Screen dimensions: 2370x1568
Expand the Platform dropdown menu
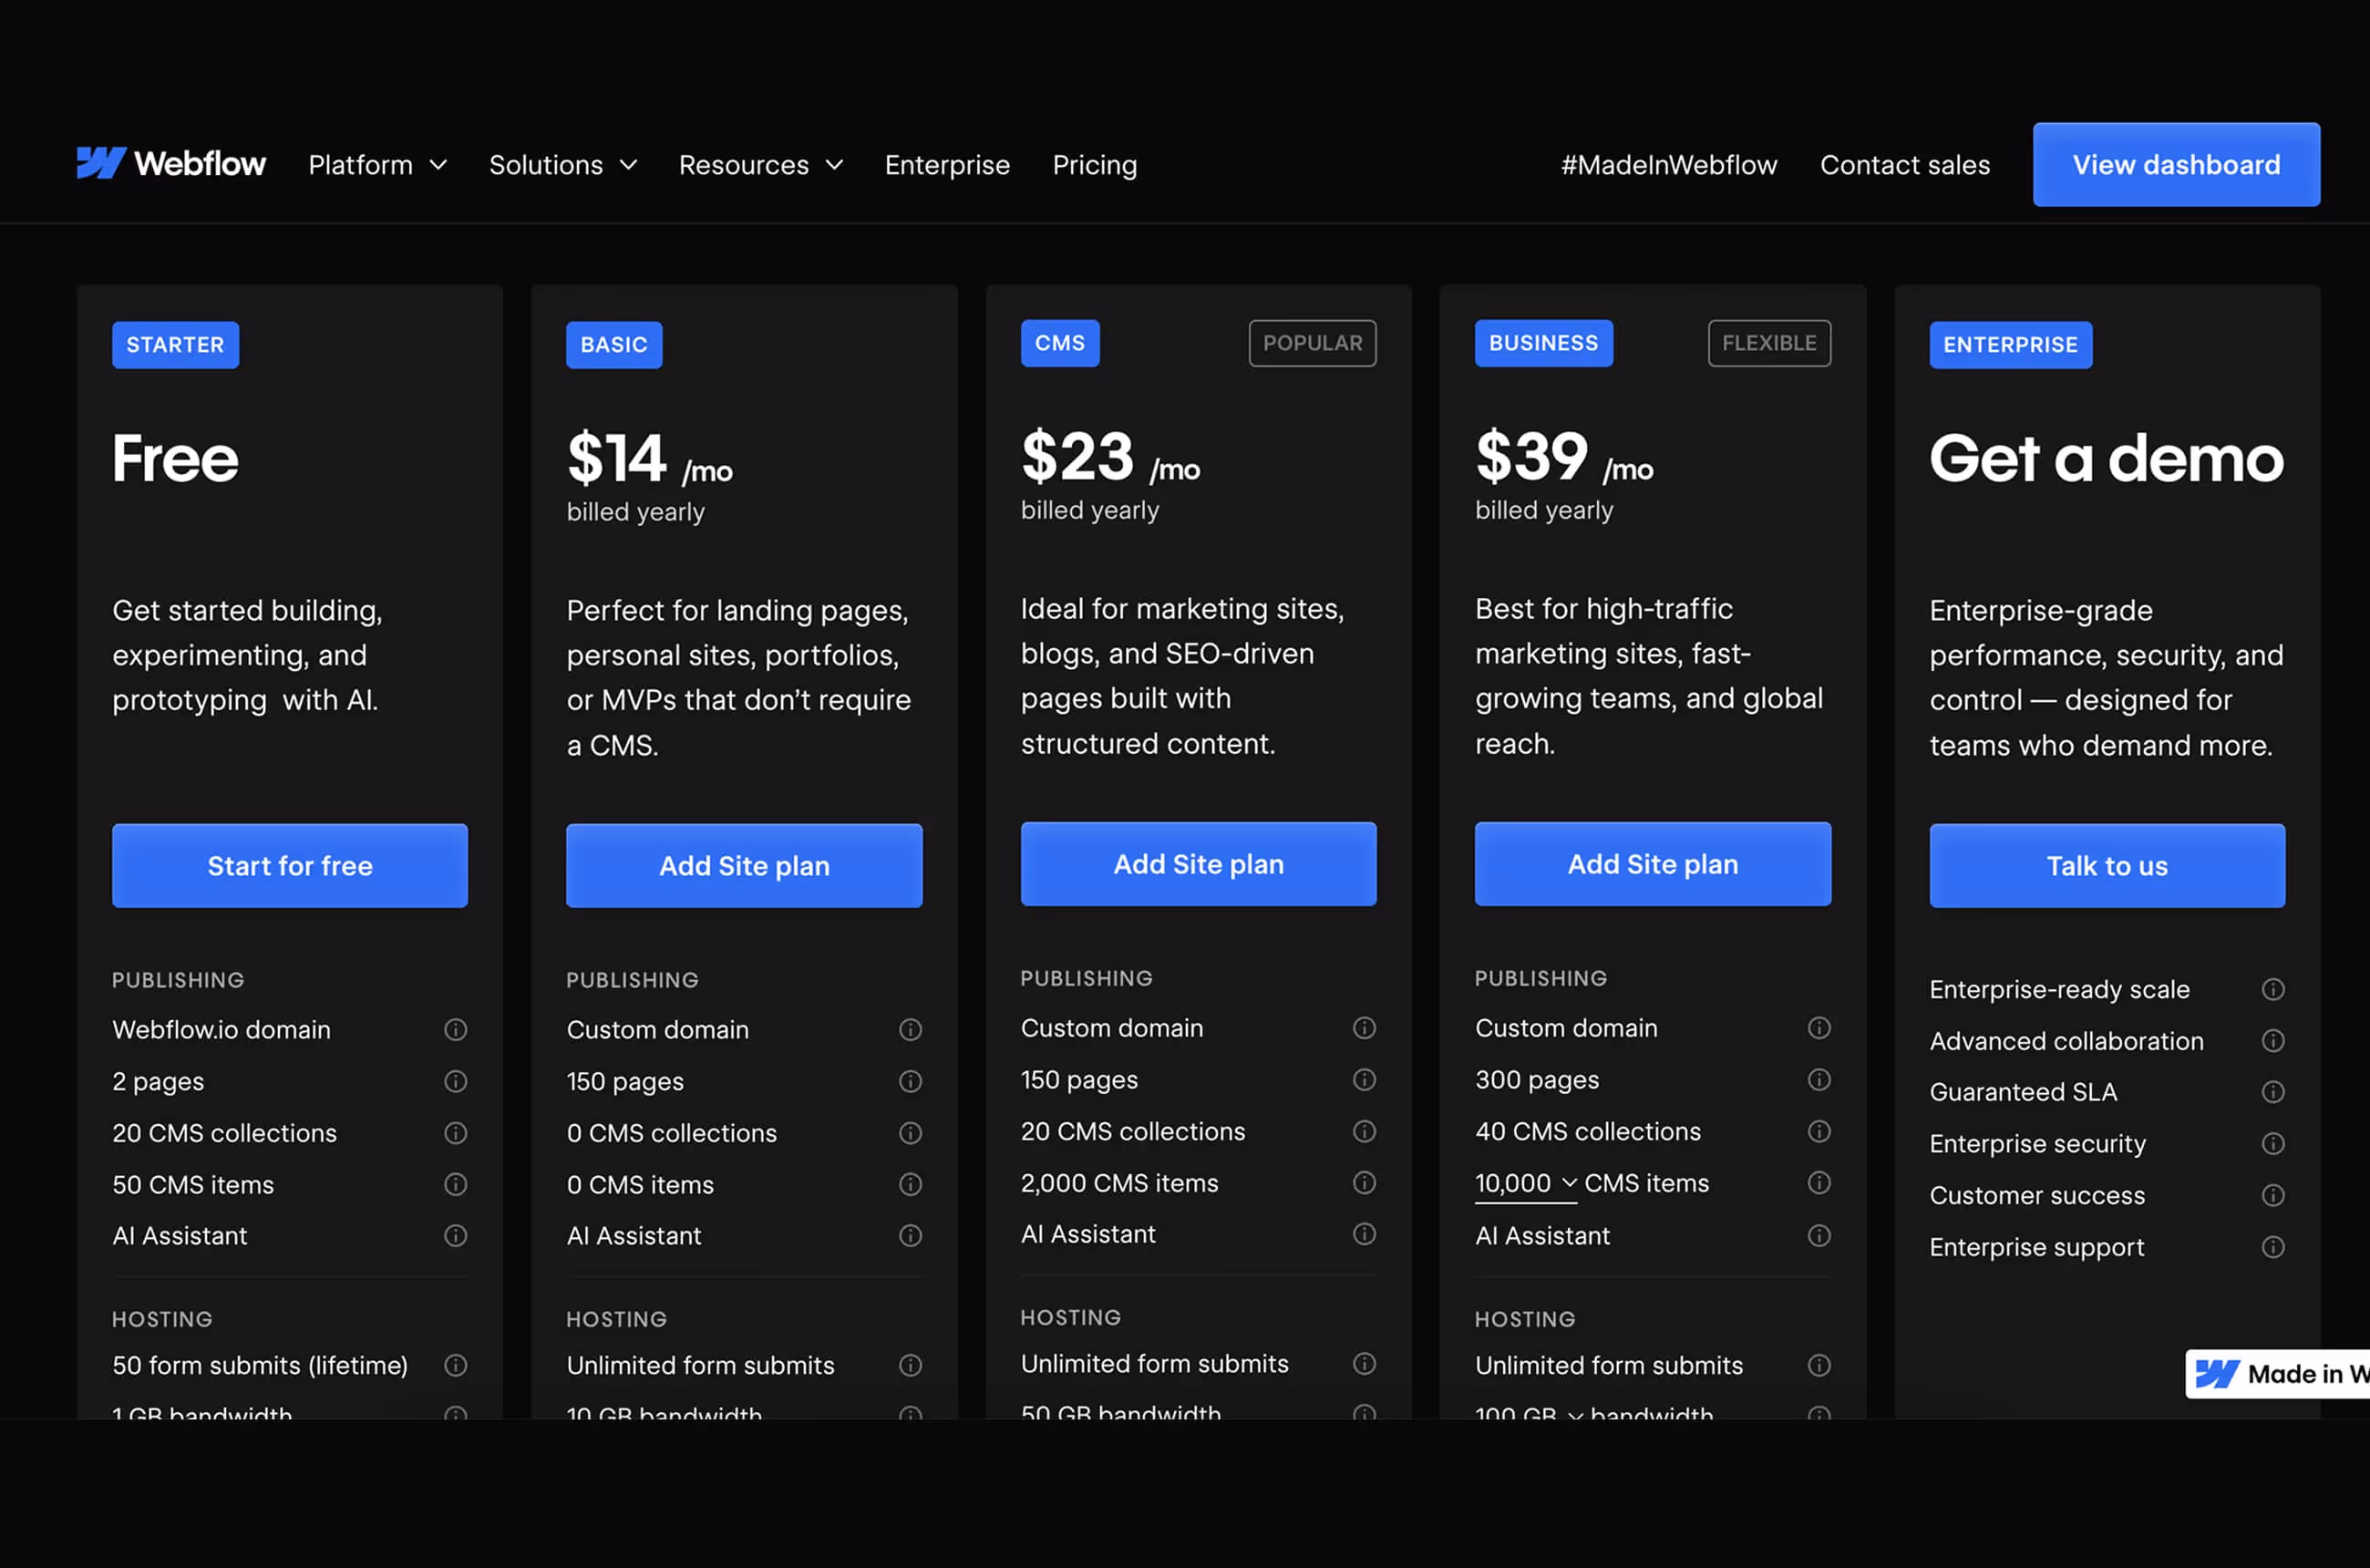coord(377,165)
